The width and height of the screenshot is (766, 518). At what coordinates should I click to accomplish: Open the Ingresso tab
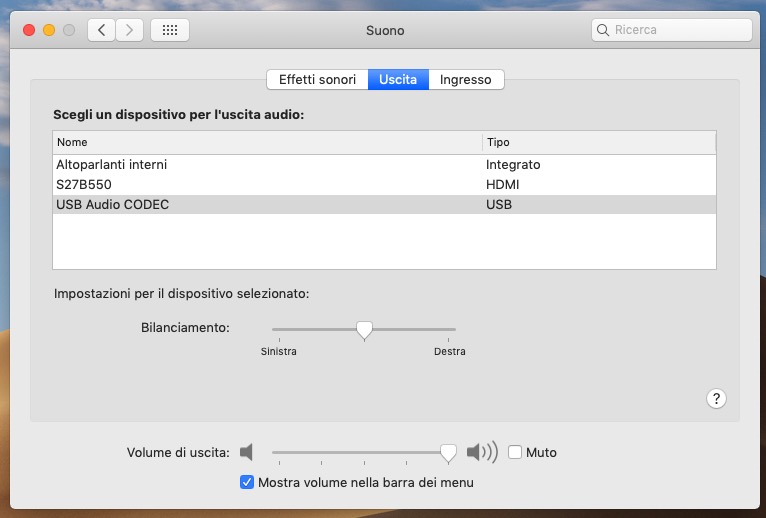[466, 79]
